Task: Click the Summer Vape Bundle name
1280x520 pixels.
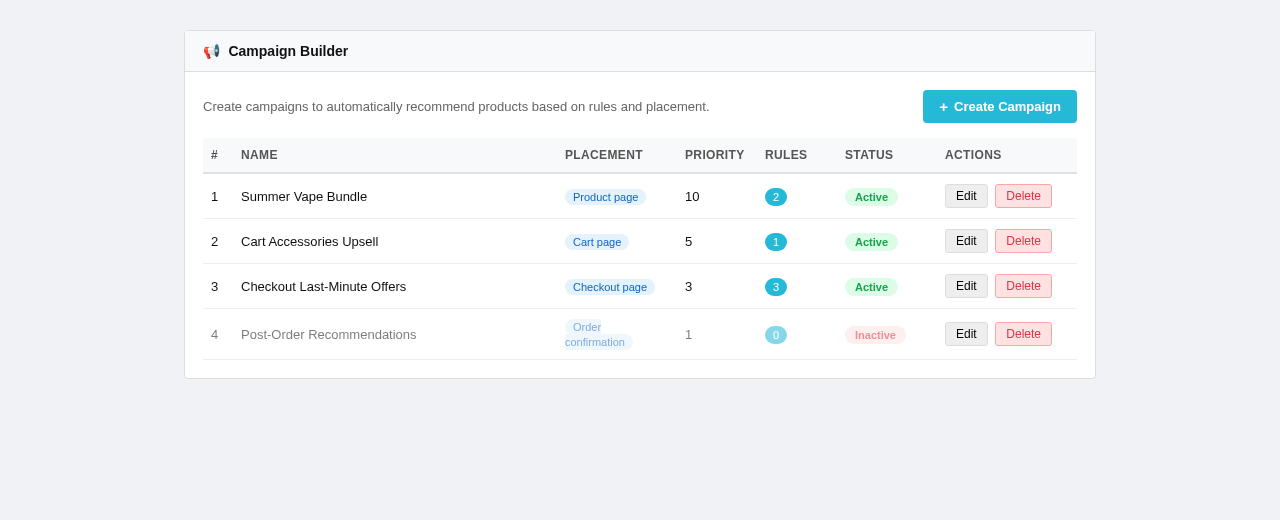Action: (304, 197)
